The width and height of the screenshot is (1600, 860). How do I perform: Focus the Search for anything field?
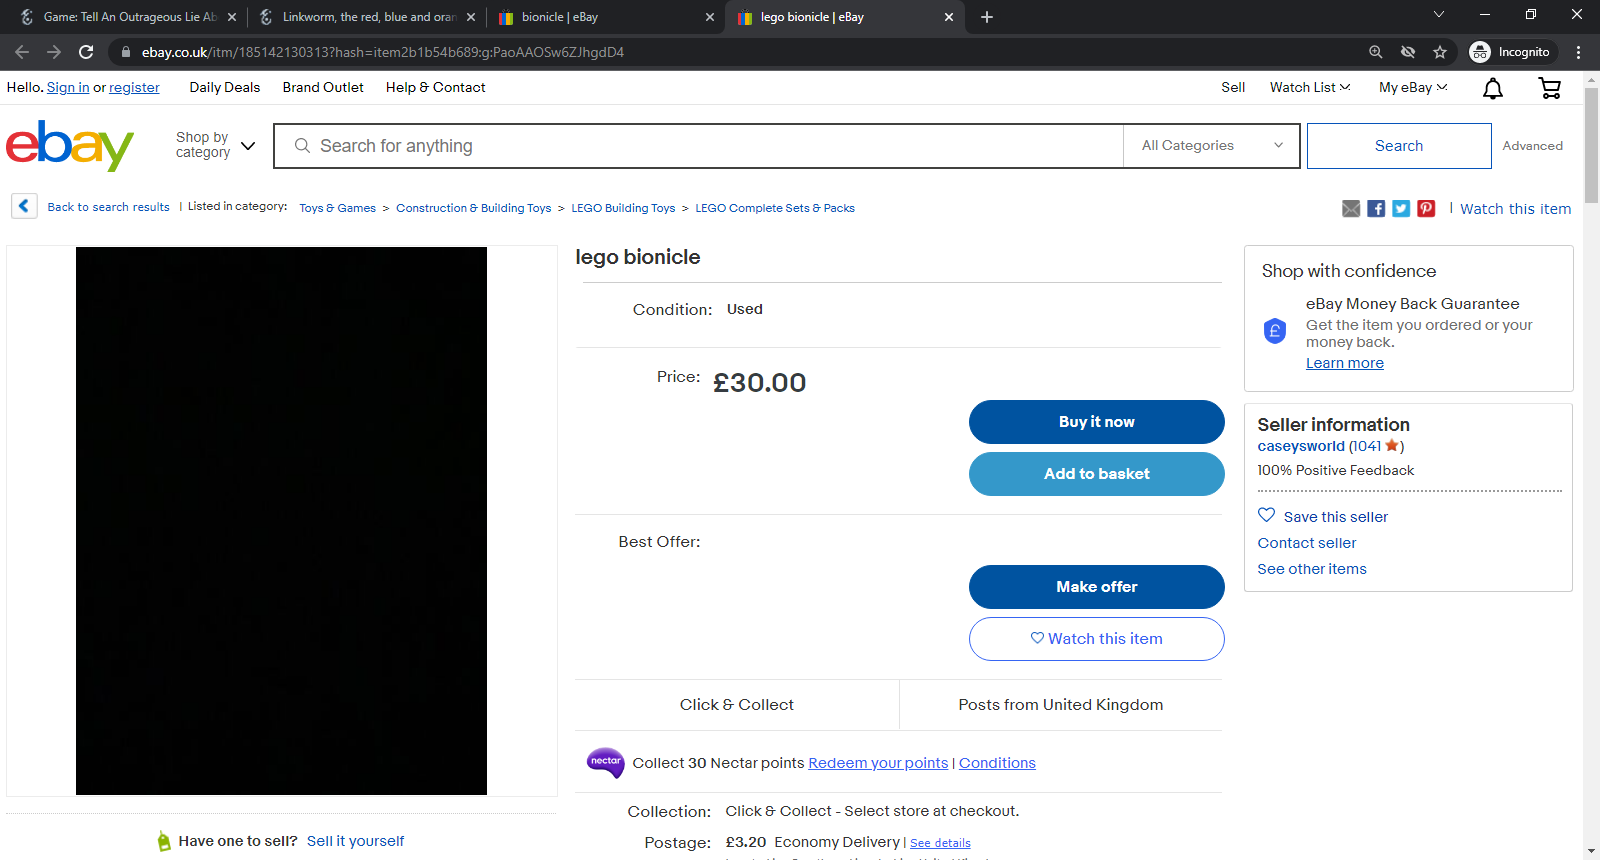699,146
